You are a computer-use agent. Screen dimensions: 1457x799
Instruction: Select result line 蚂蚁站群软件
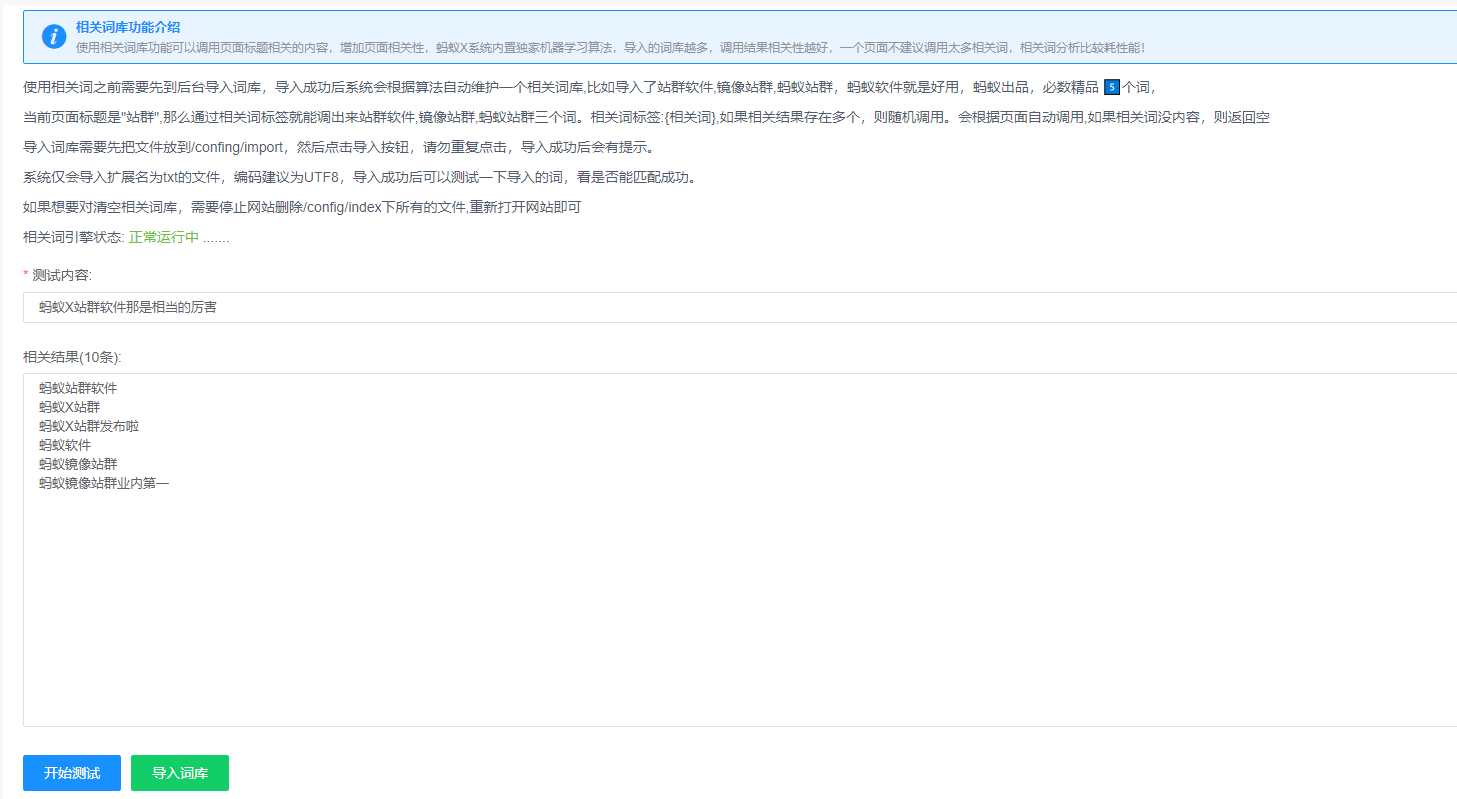tap(78, 388)
